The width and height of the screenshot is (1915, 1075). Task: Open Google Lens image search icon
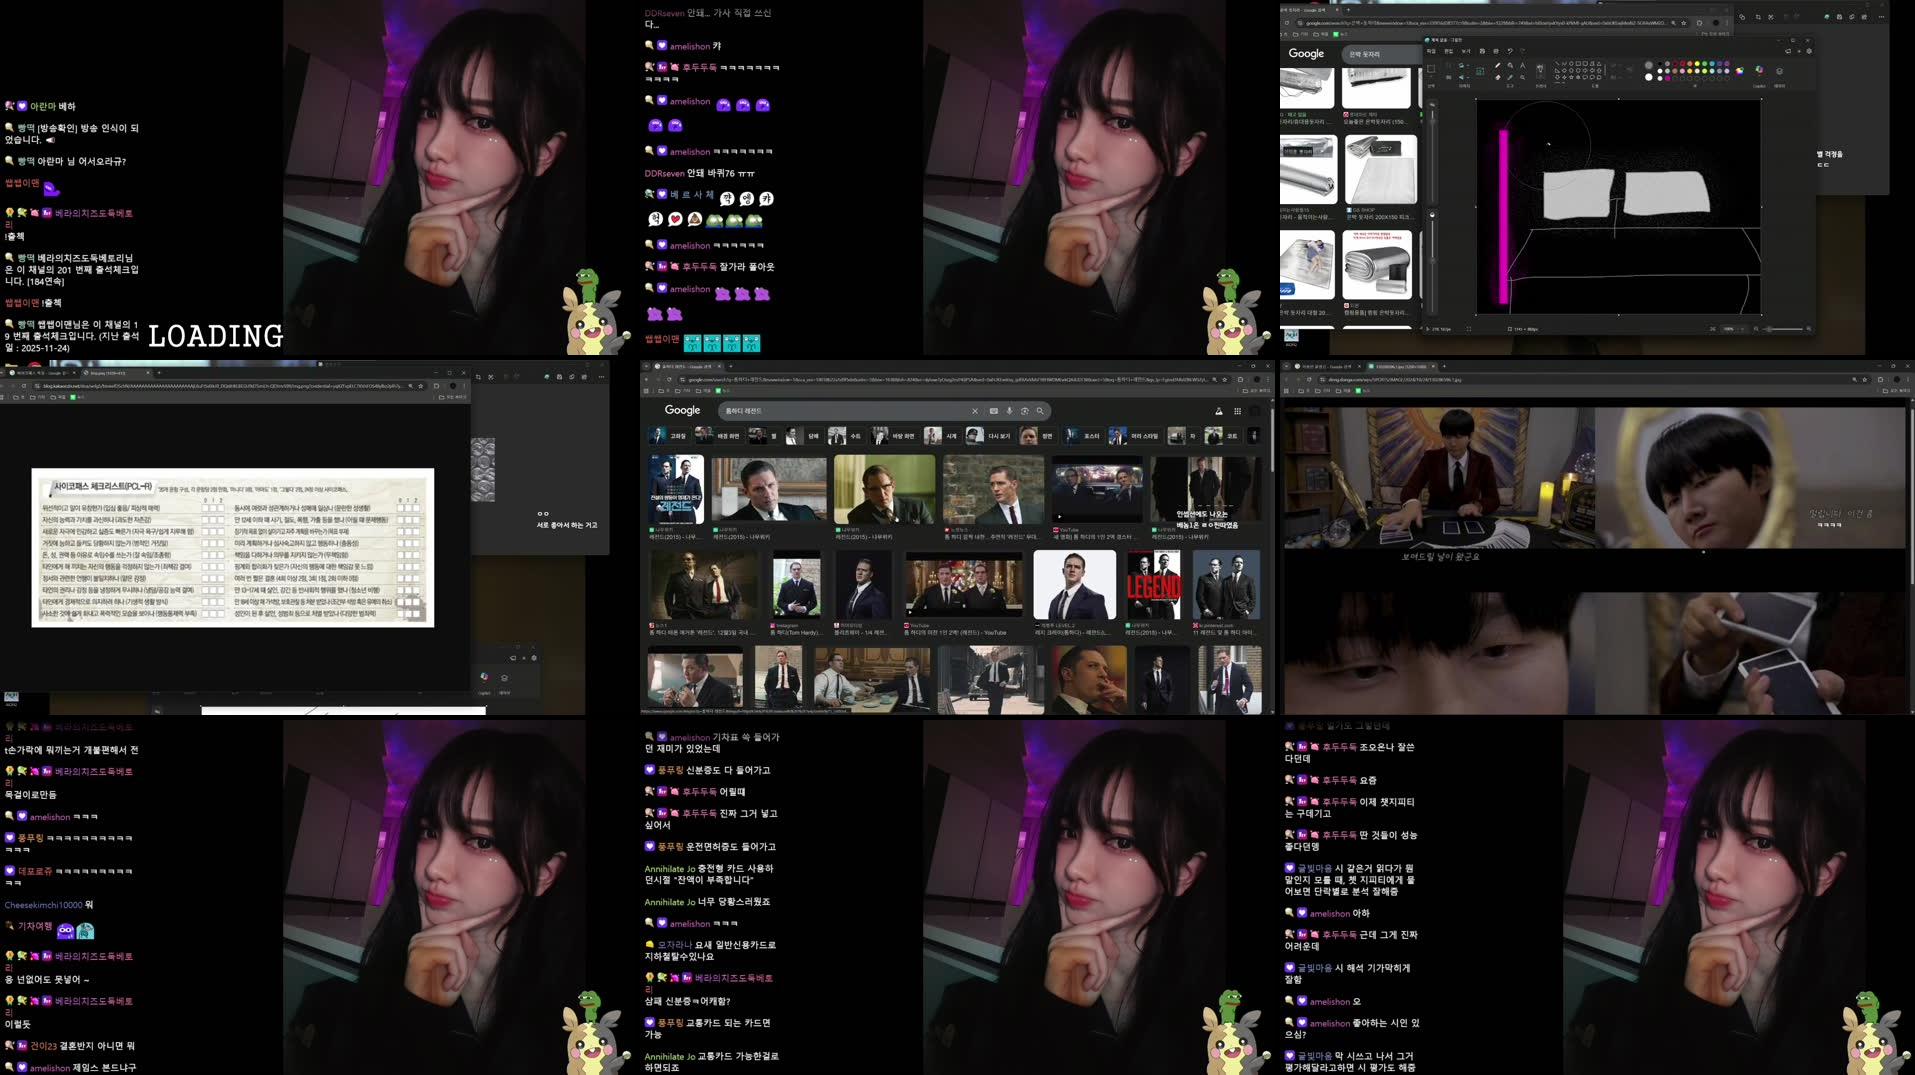coord(1025,410)
